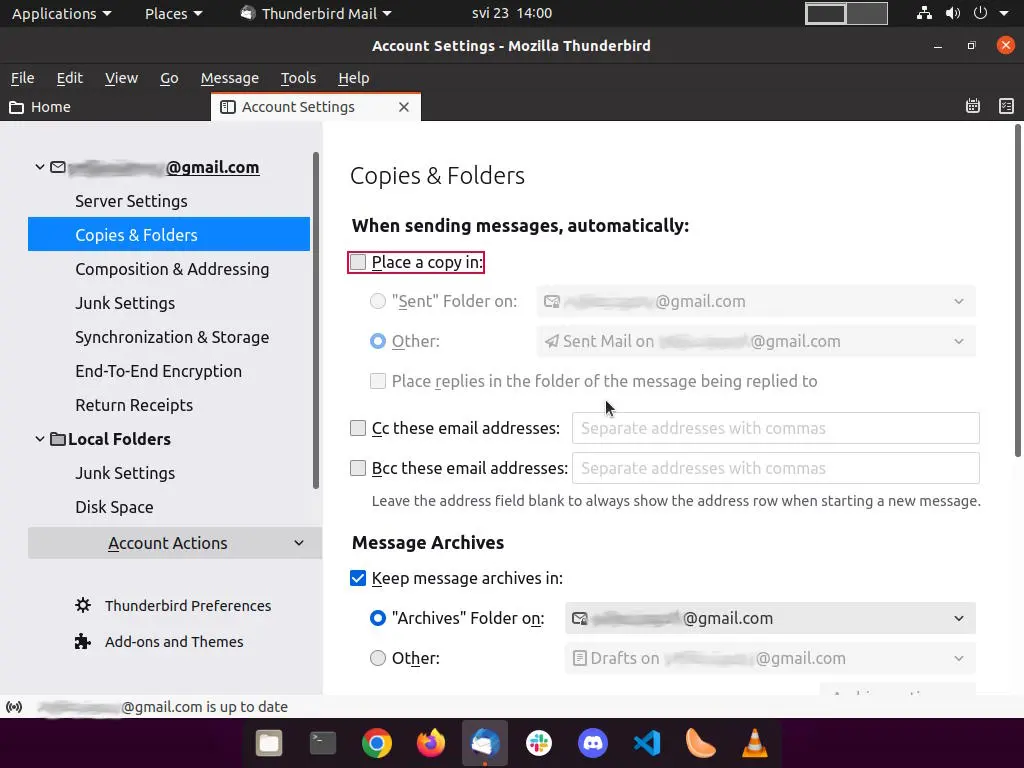Image resolution: width=1024 pixels, height=768 pixels.
Task: Collapse the Local Folders tree
Action: point(39,439)
